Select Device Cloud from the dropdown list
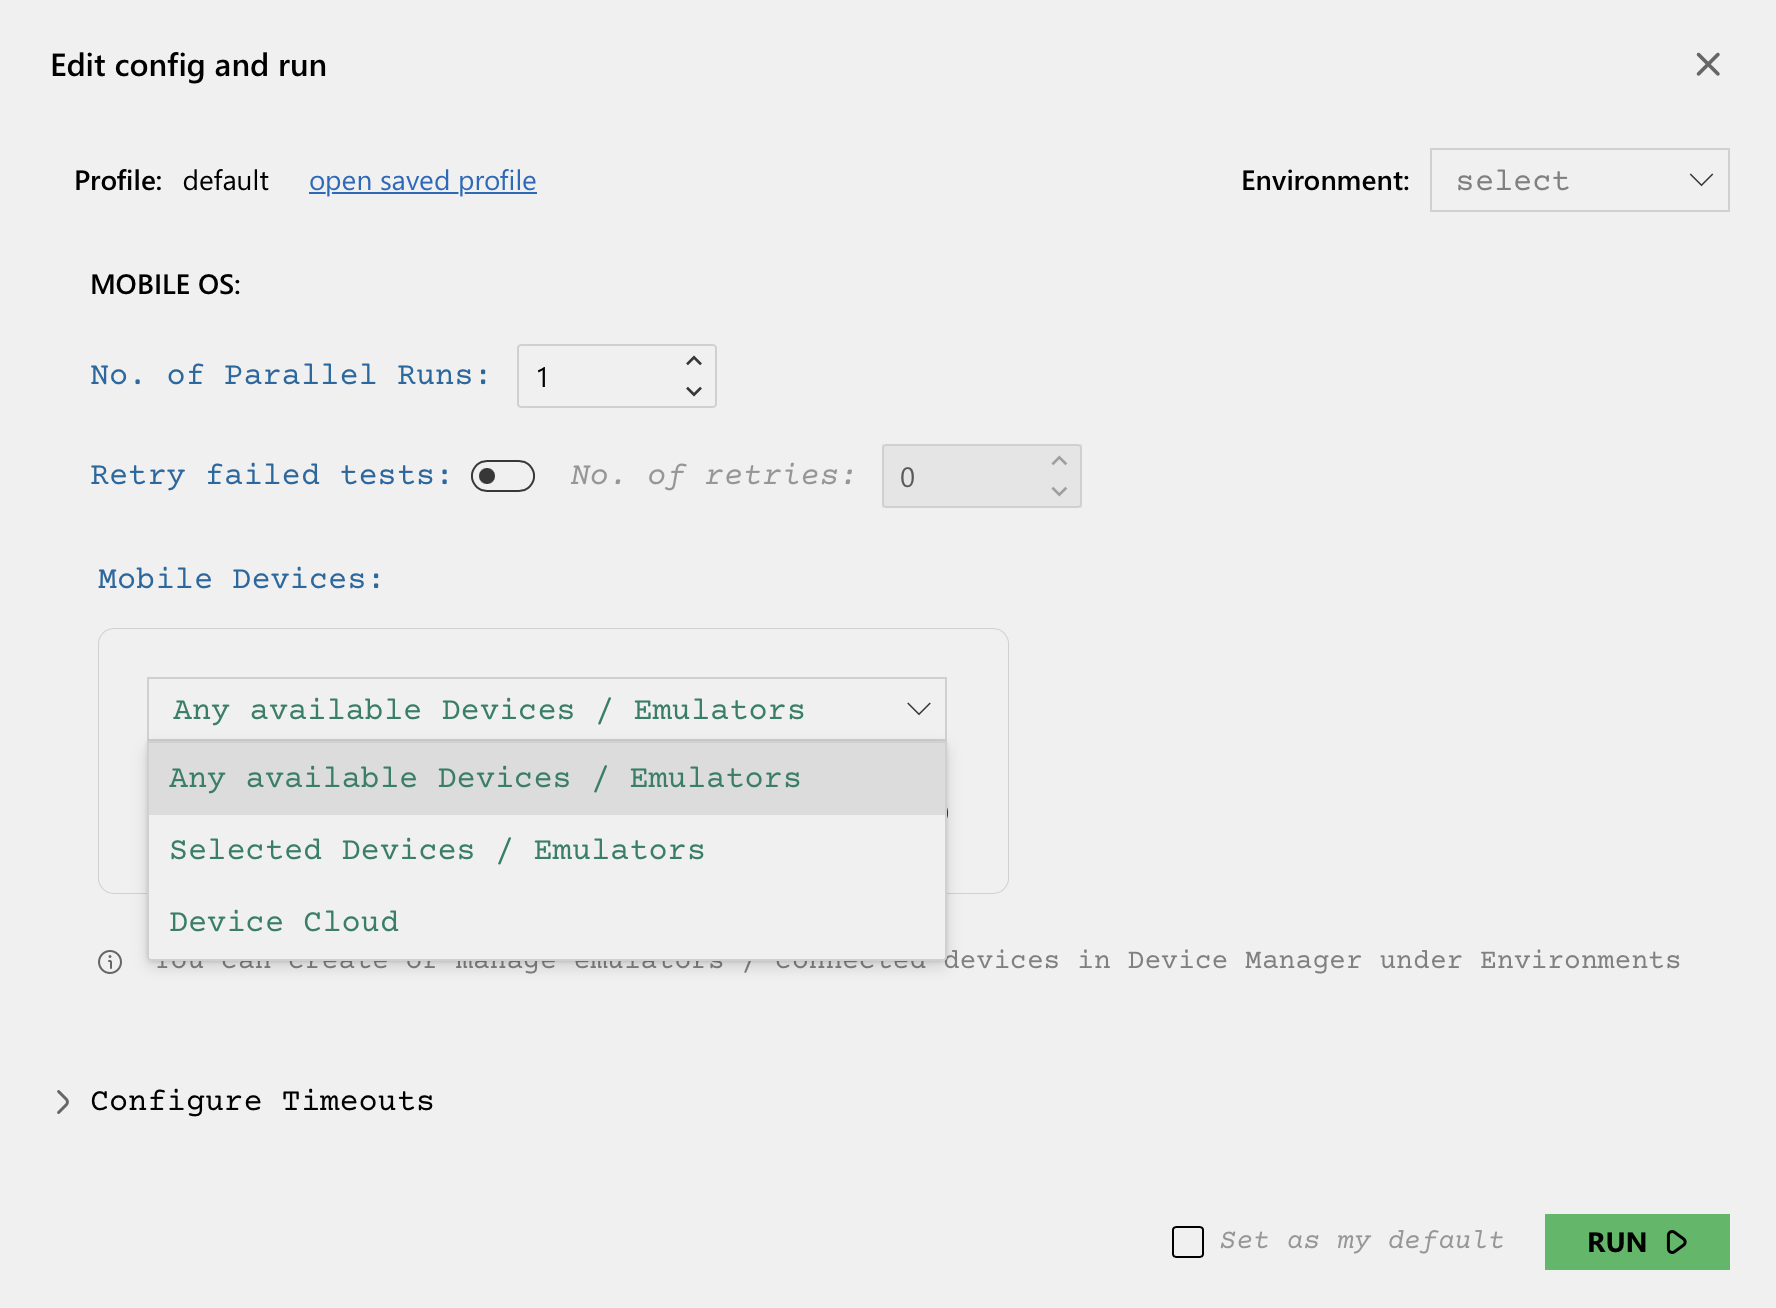 [x=284, y=921]
